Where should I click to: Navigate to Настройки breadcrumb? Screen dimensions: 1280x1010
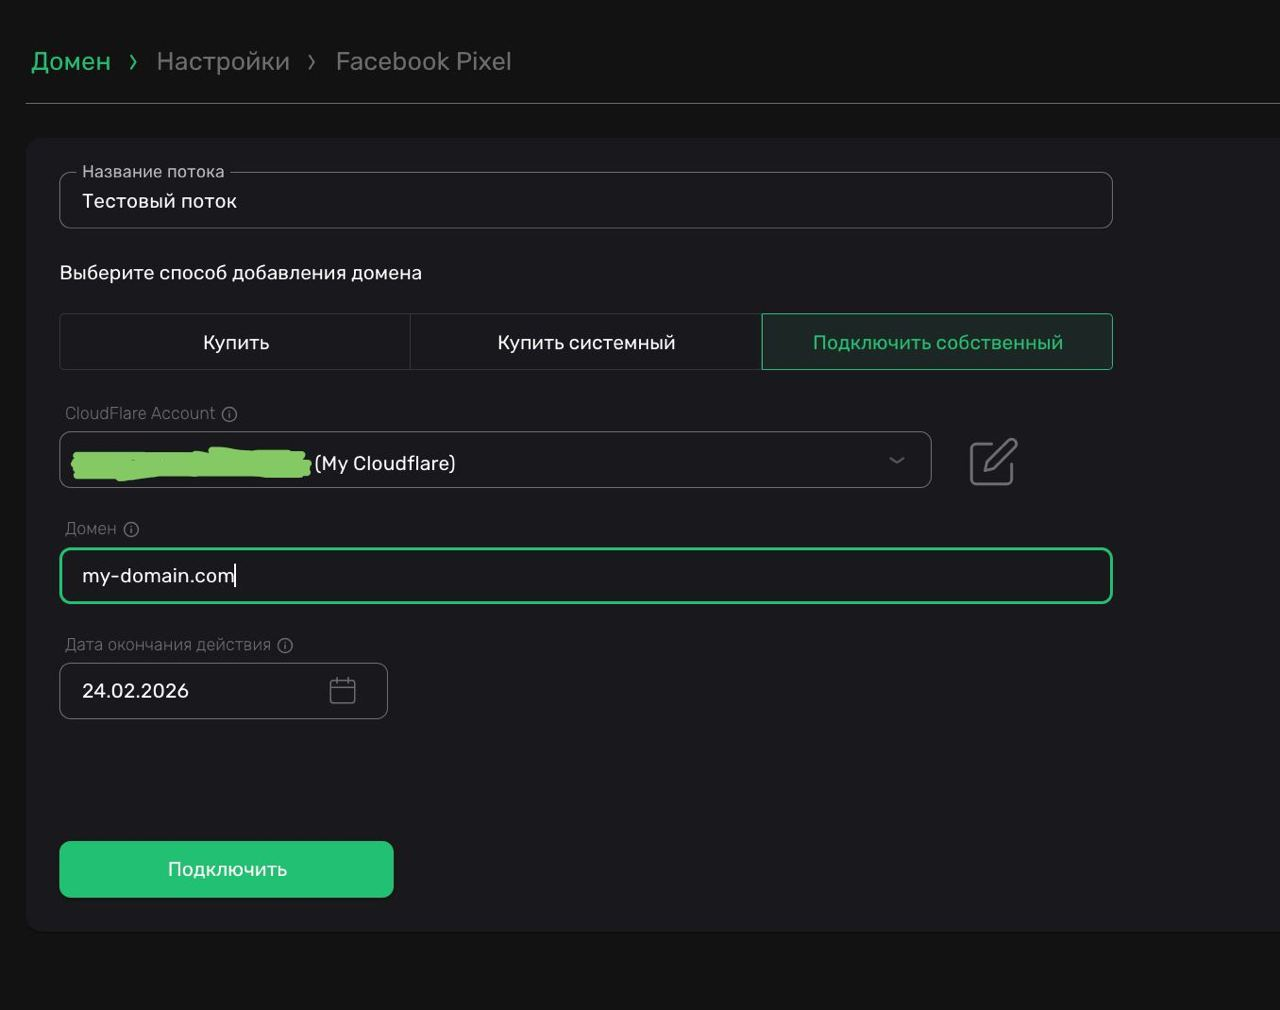click(223, 61)
